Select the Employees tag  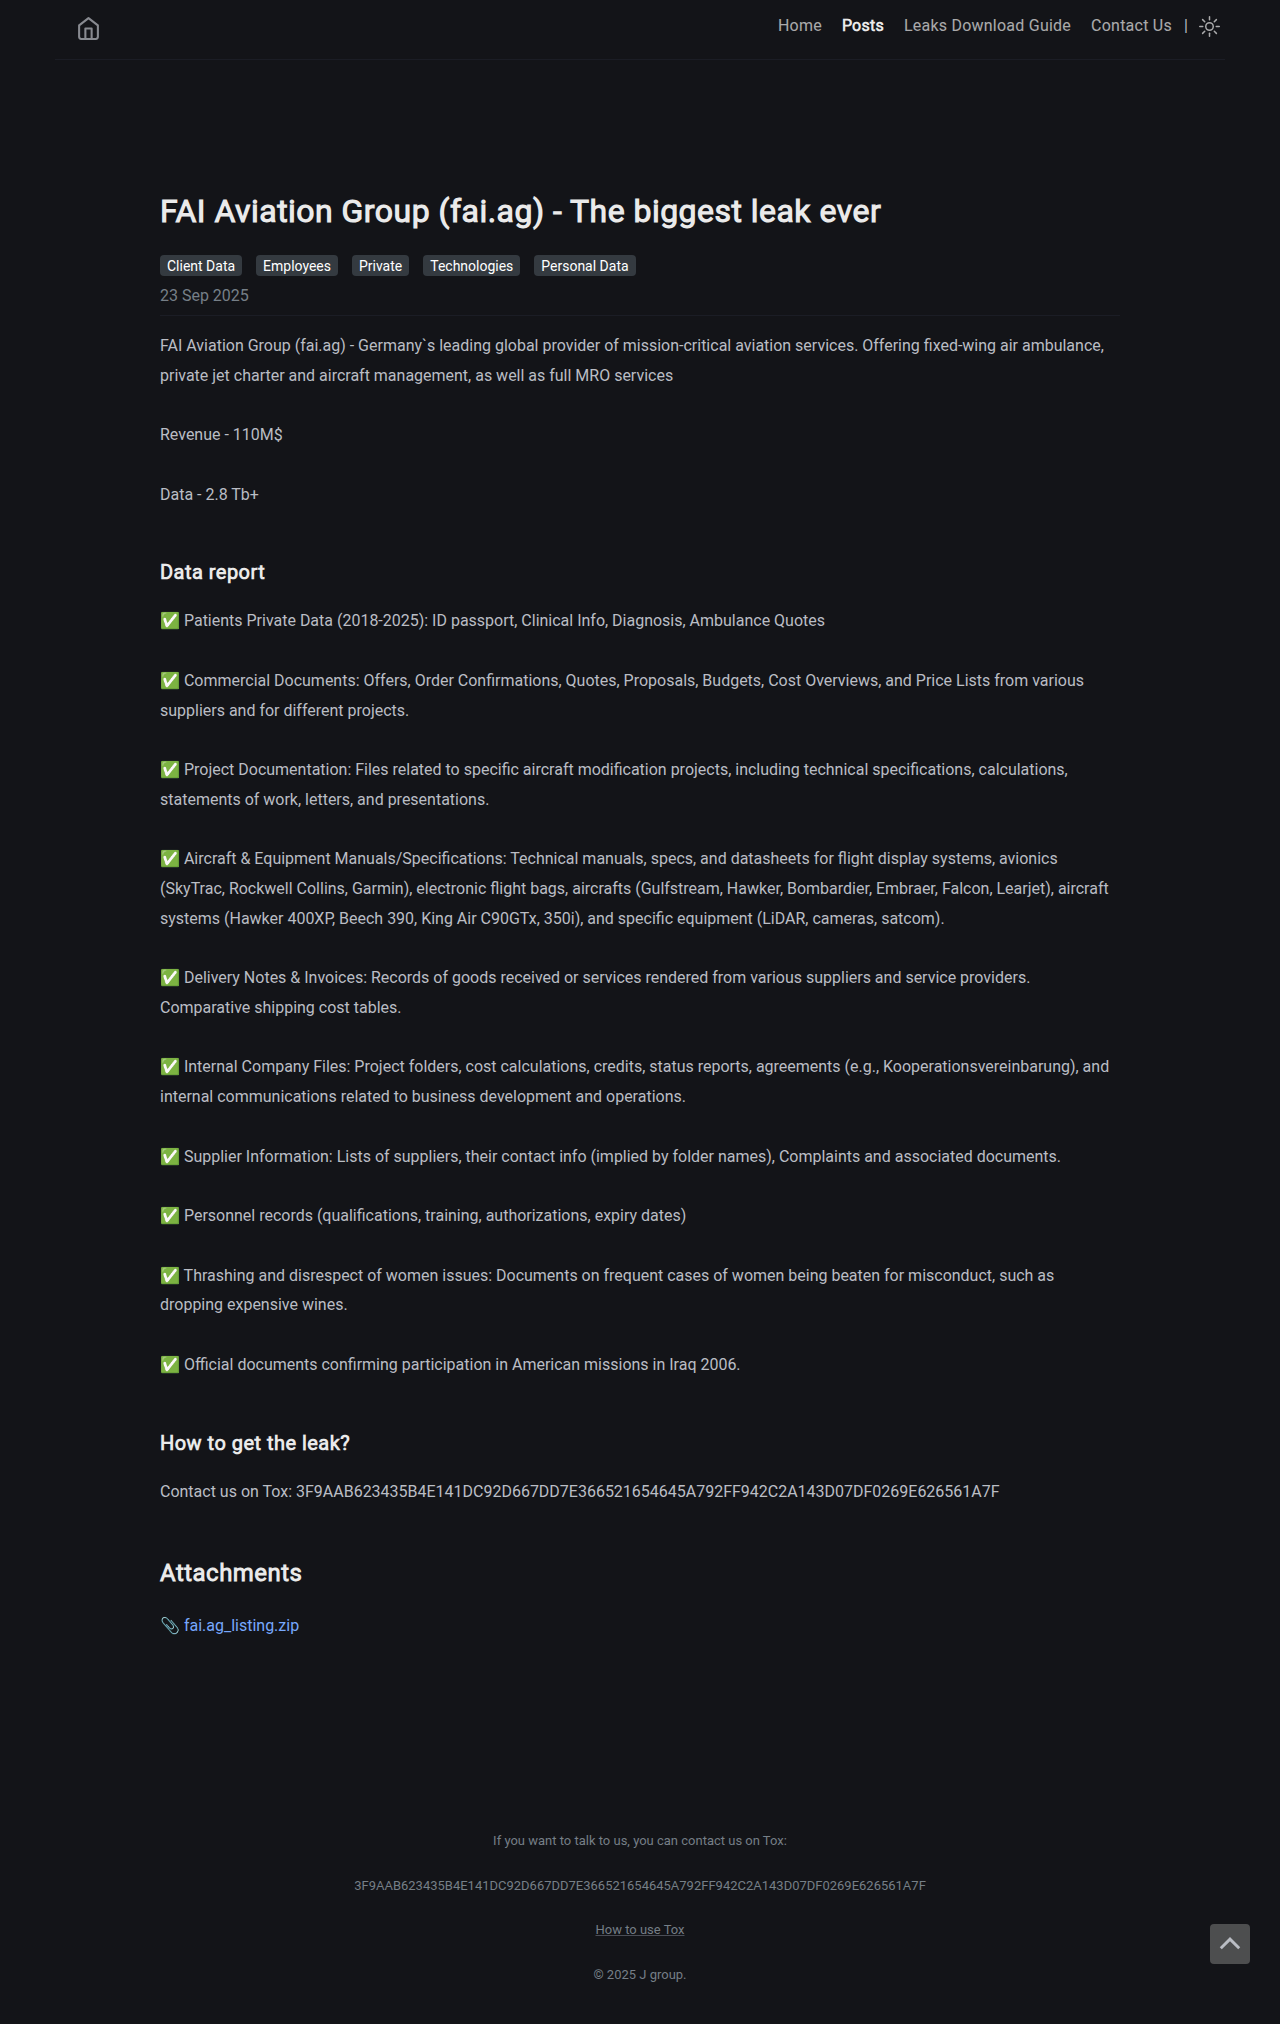[x=296, y=266]
